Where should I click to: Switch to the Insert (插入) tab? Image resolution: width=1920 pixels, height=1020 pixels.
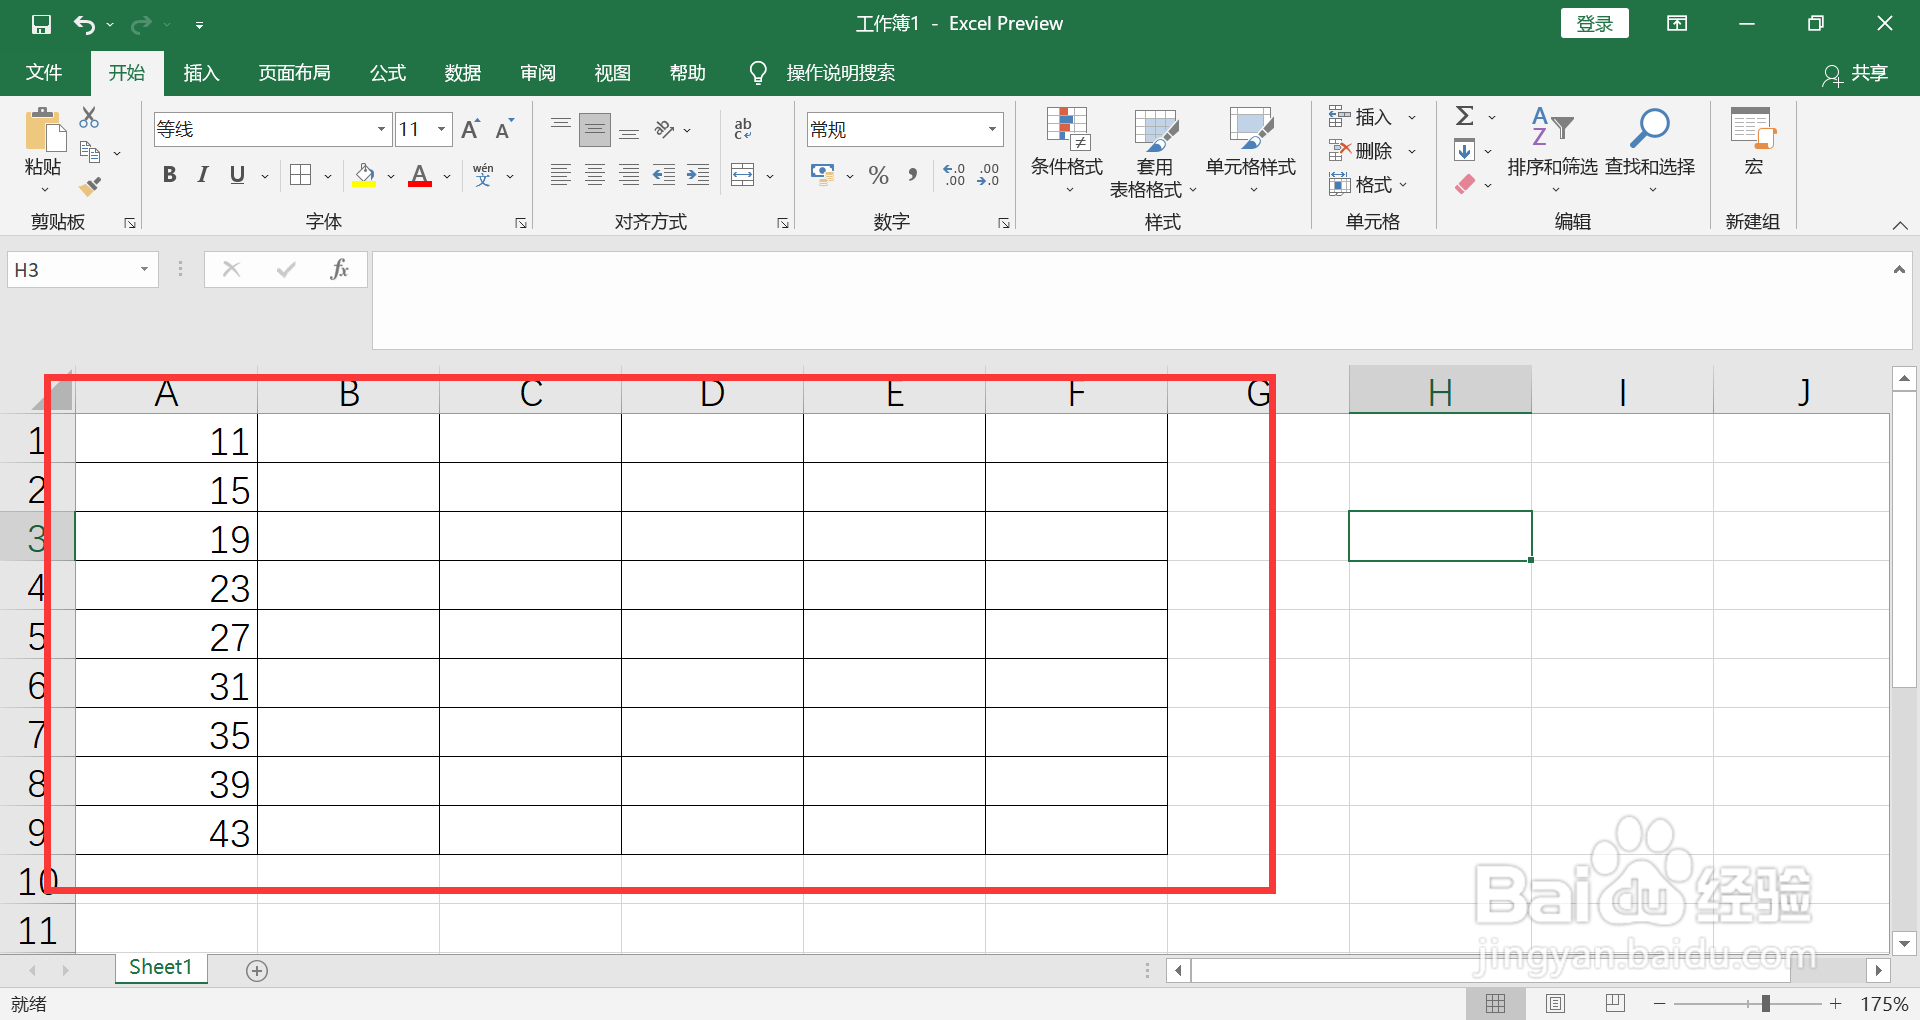[x=201, y=73]
